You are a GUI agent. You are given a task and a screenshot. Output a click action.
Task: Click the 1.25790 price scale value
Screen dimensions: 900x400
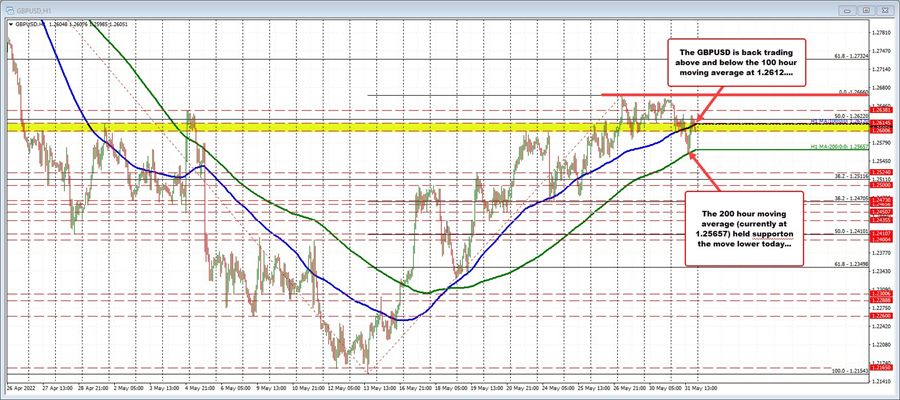pyautogui.click(x=882, y=142)
